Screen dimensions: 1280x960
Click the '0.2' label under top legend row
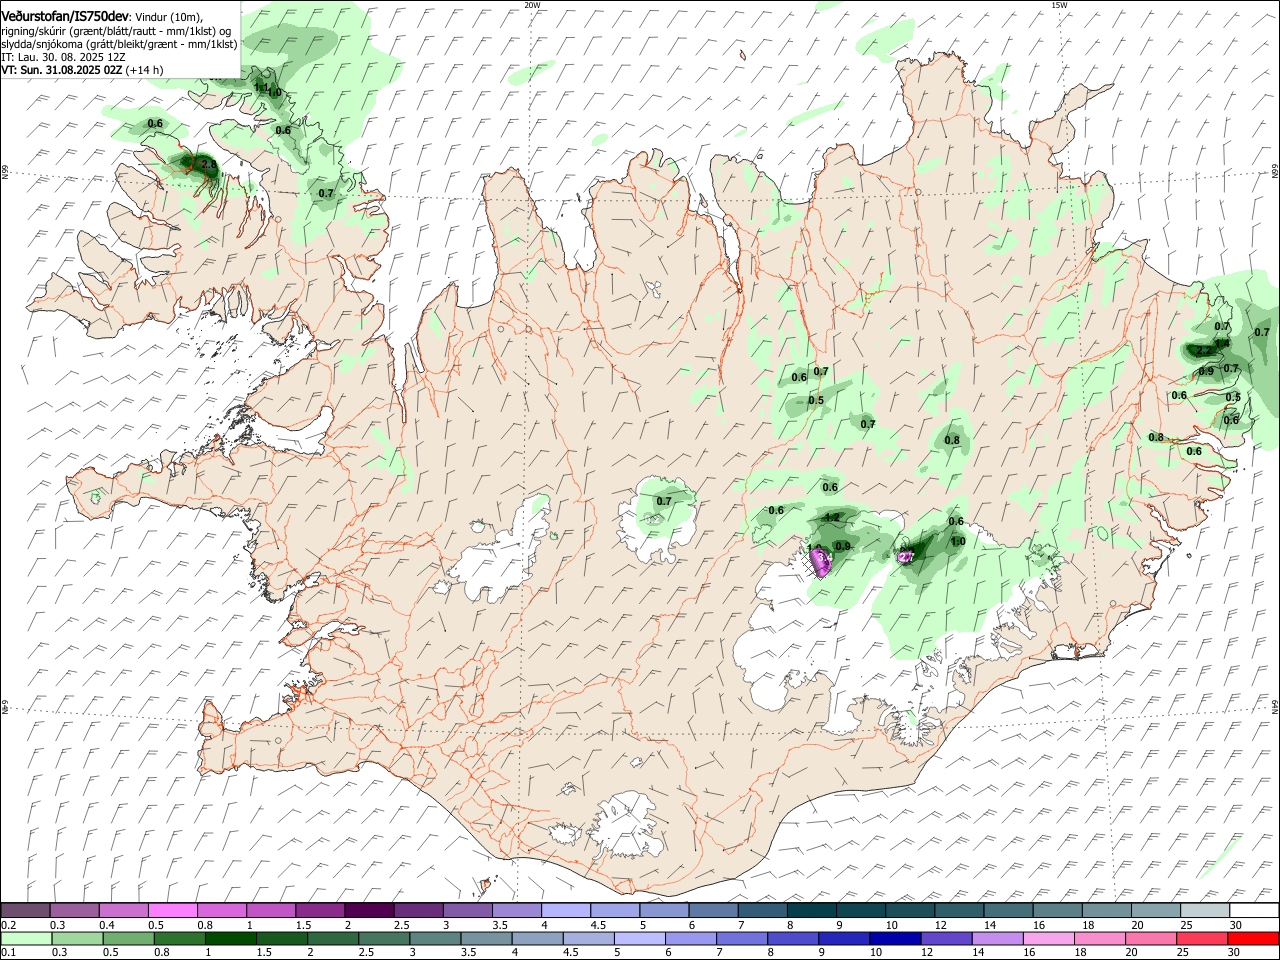coord(7,925)
